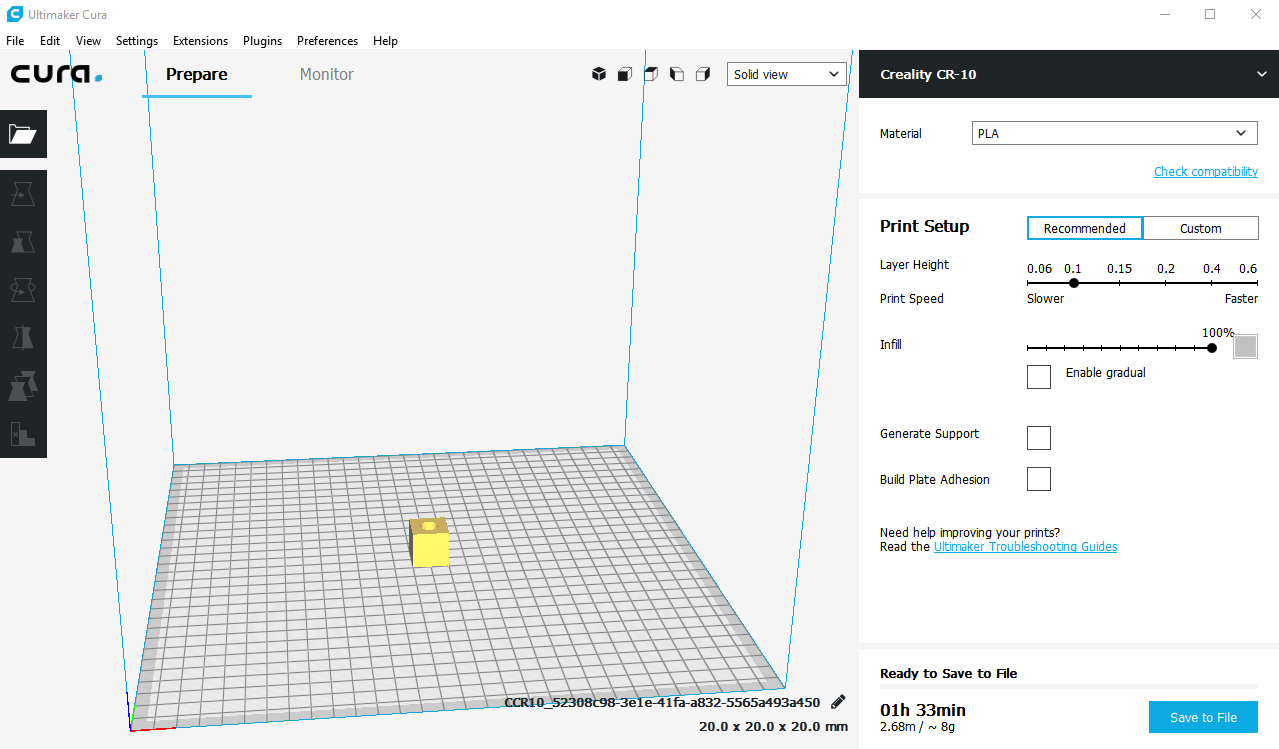Switch to 3D perspective camera view icon

599,74
